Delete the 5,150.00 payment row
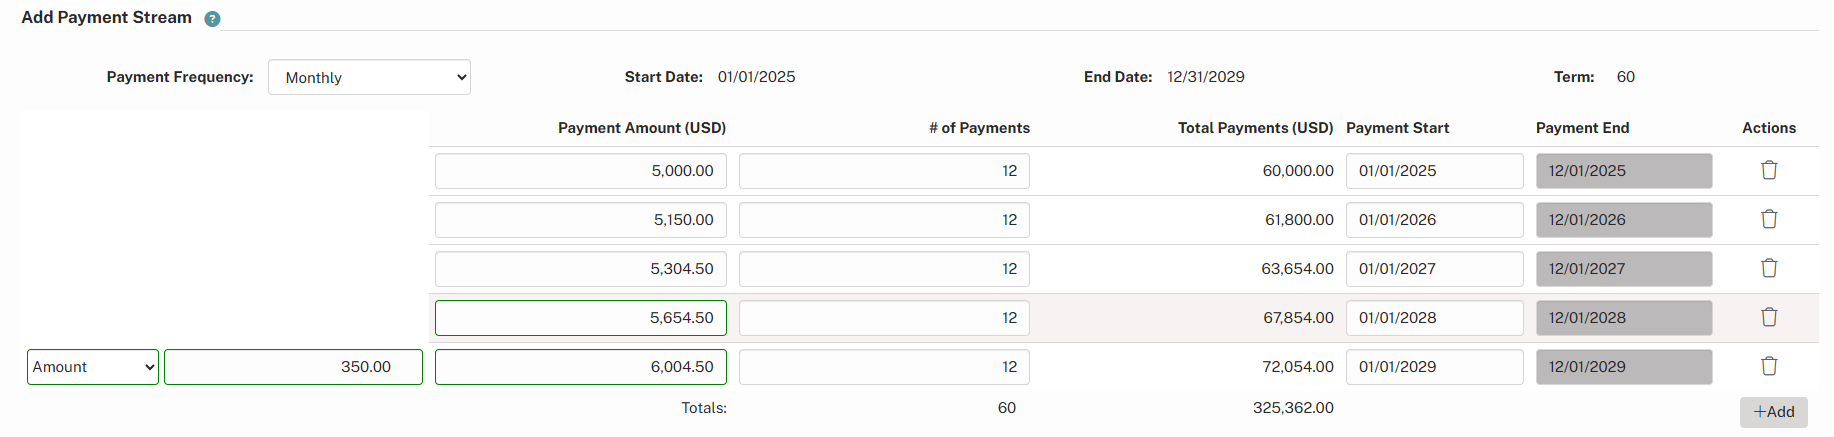Screen dimensions: 1834x437 pos(1768,219)
